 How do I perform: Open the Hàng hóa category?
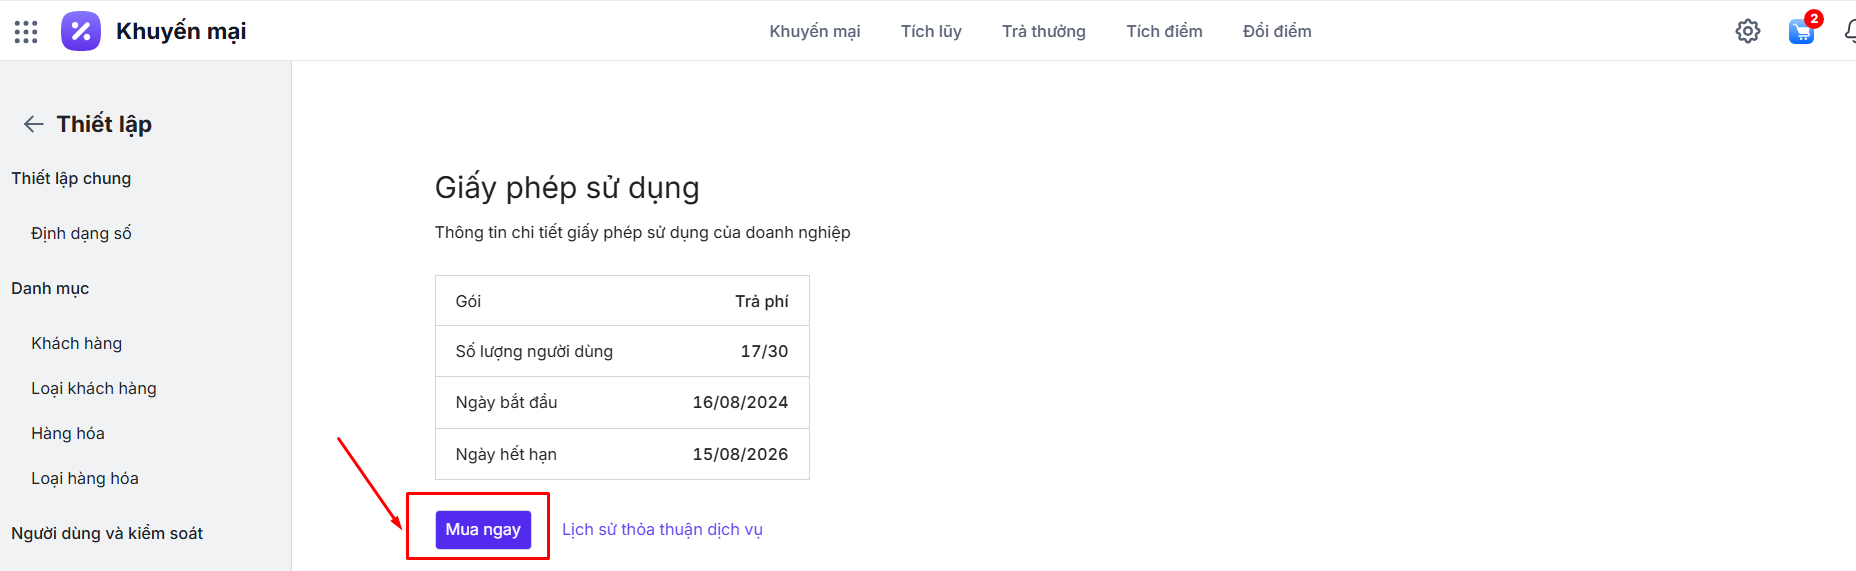(68, 433)
